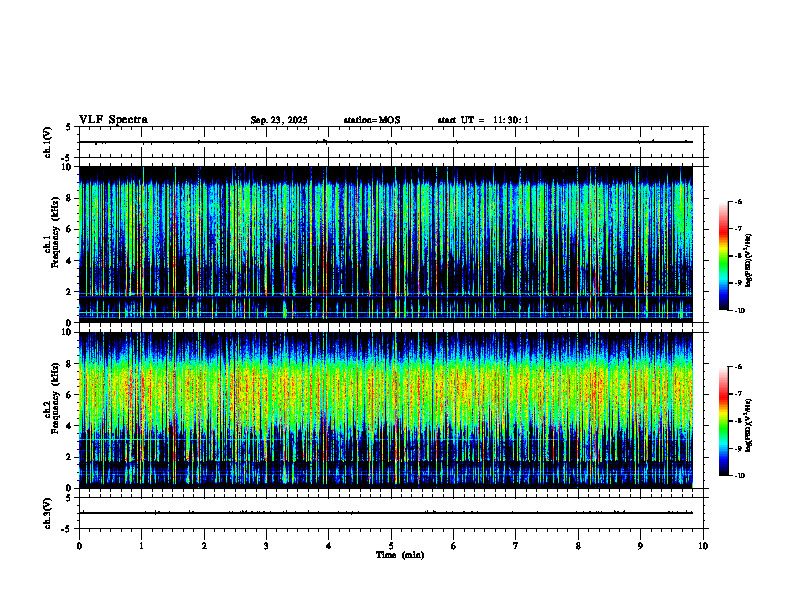The image size is (792, 612).
Task: Click ch.2 frequency tick label "4"
Action: pyautogui.click(x=70, y=426)
